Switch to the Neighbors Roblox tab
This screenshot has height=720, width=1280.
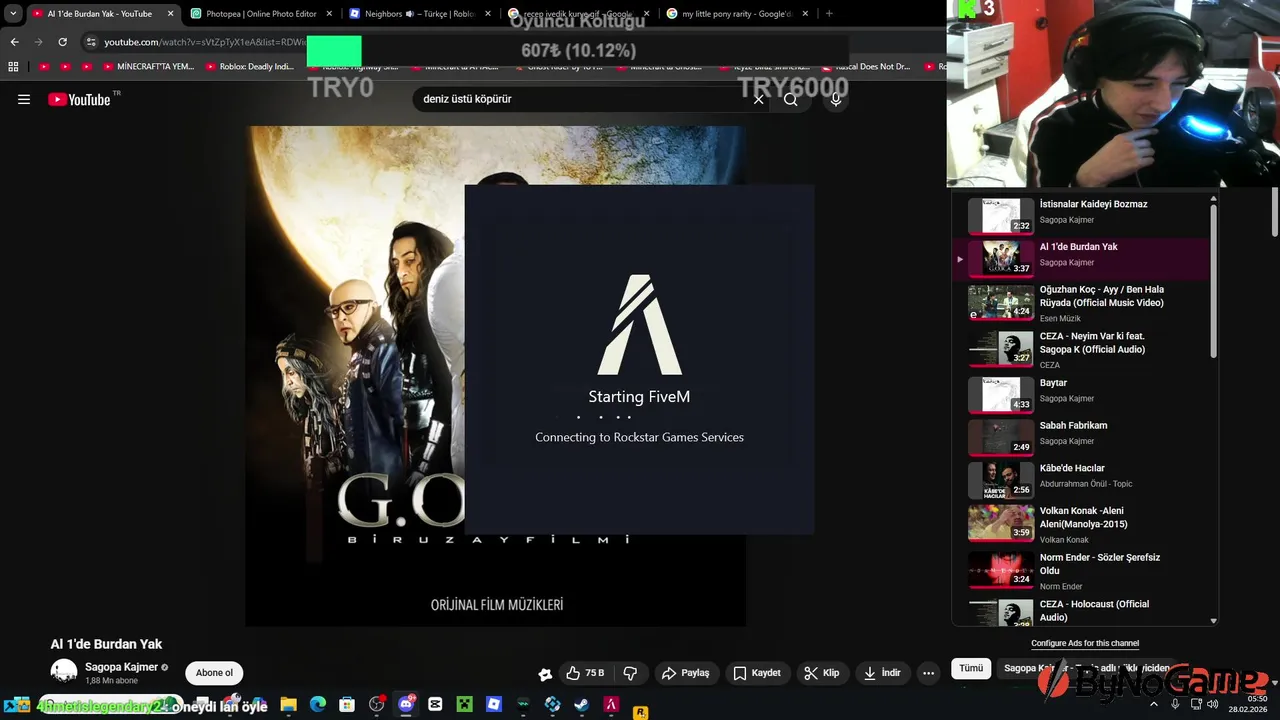(x=420, y=14)
